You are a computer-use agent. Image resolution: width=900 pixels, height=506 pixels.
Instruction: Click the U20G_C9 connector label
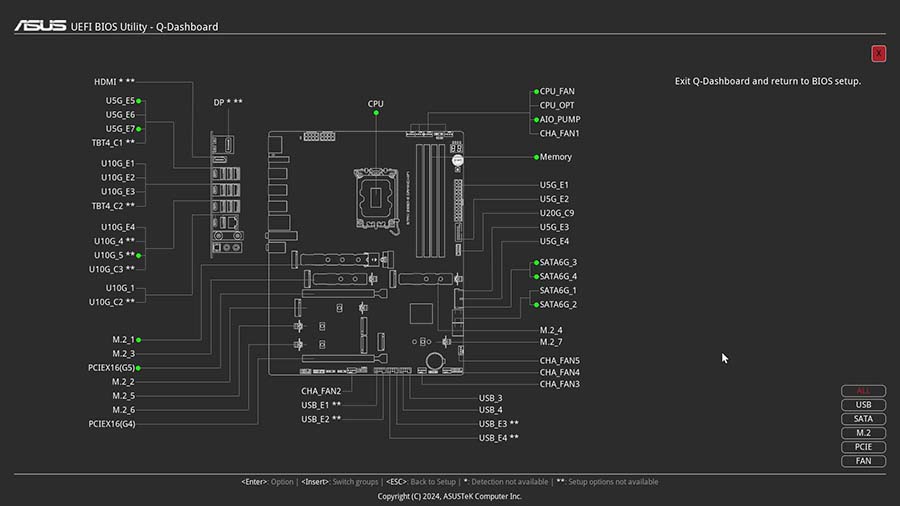pos(557,213)
